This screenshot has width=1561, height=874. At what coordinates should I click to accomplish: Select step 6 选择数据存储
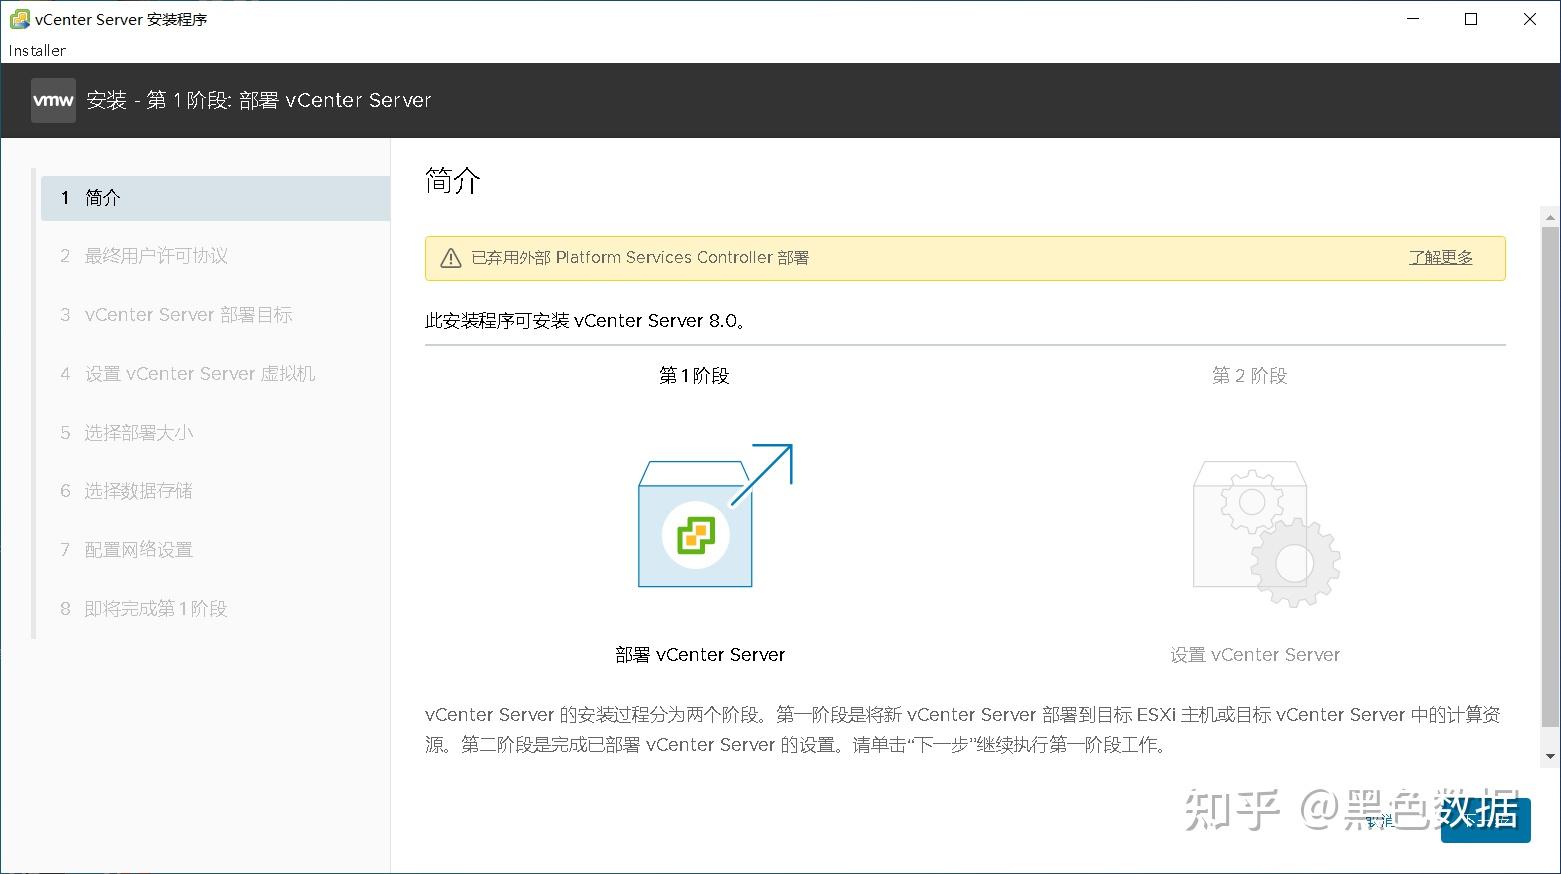[138, 490]
